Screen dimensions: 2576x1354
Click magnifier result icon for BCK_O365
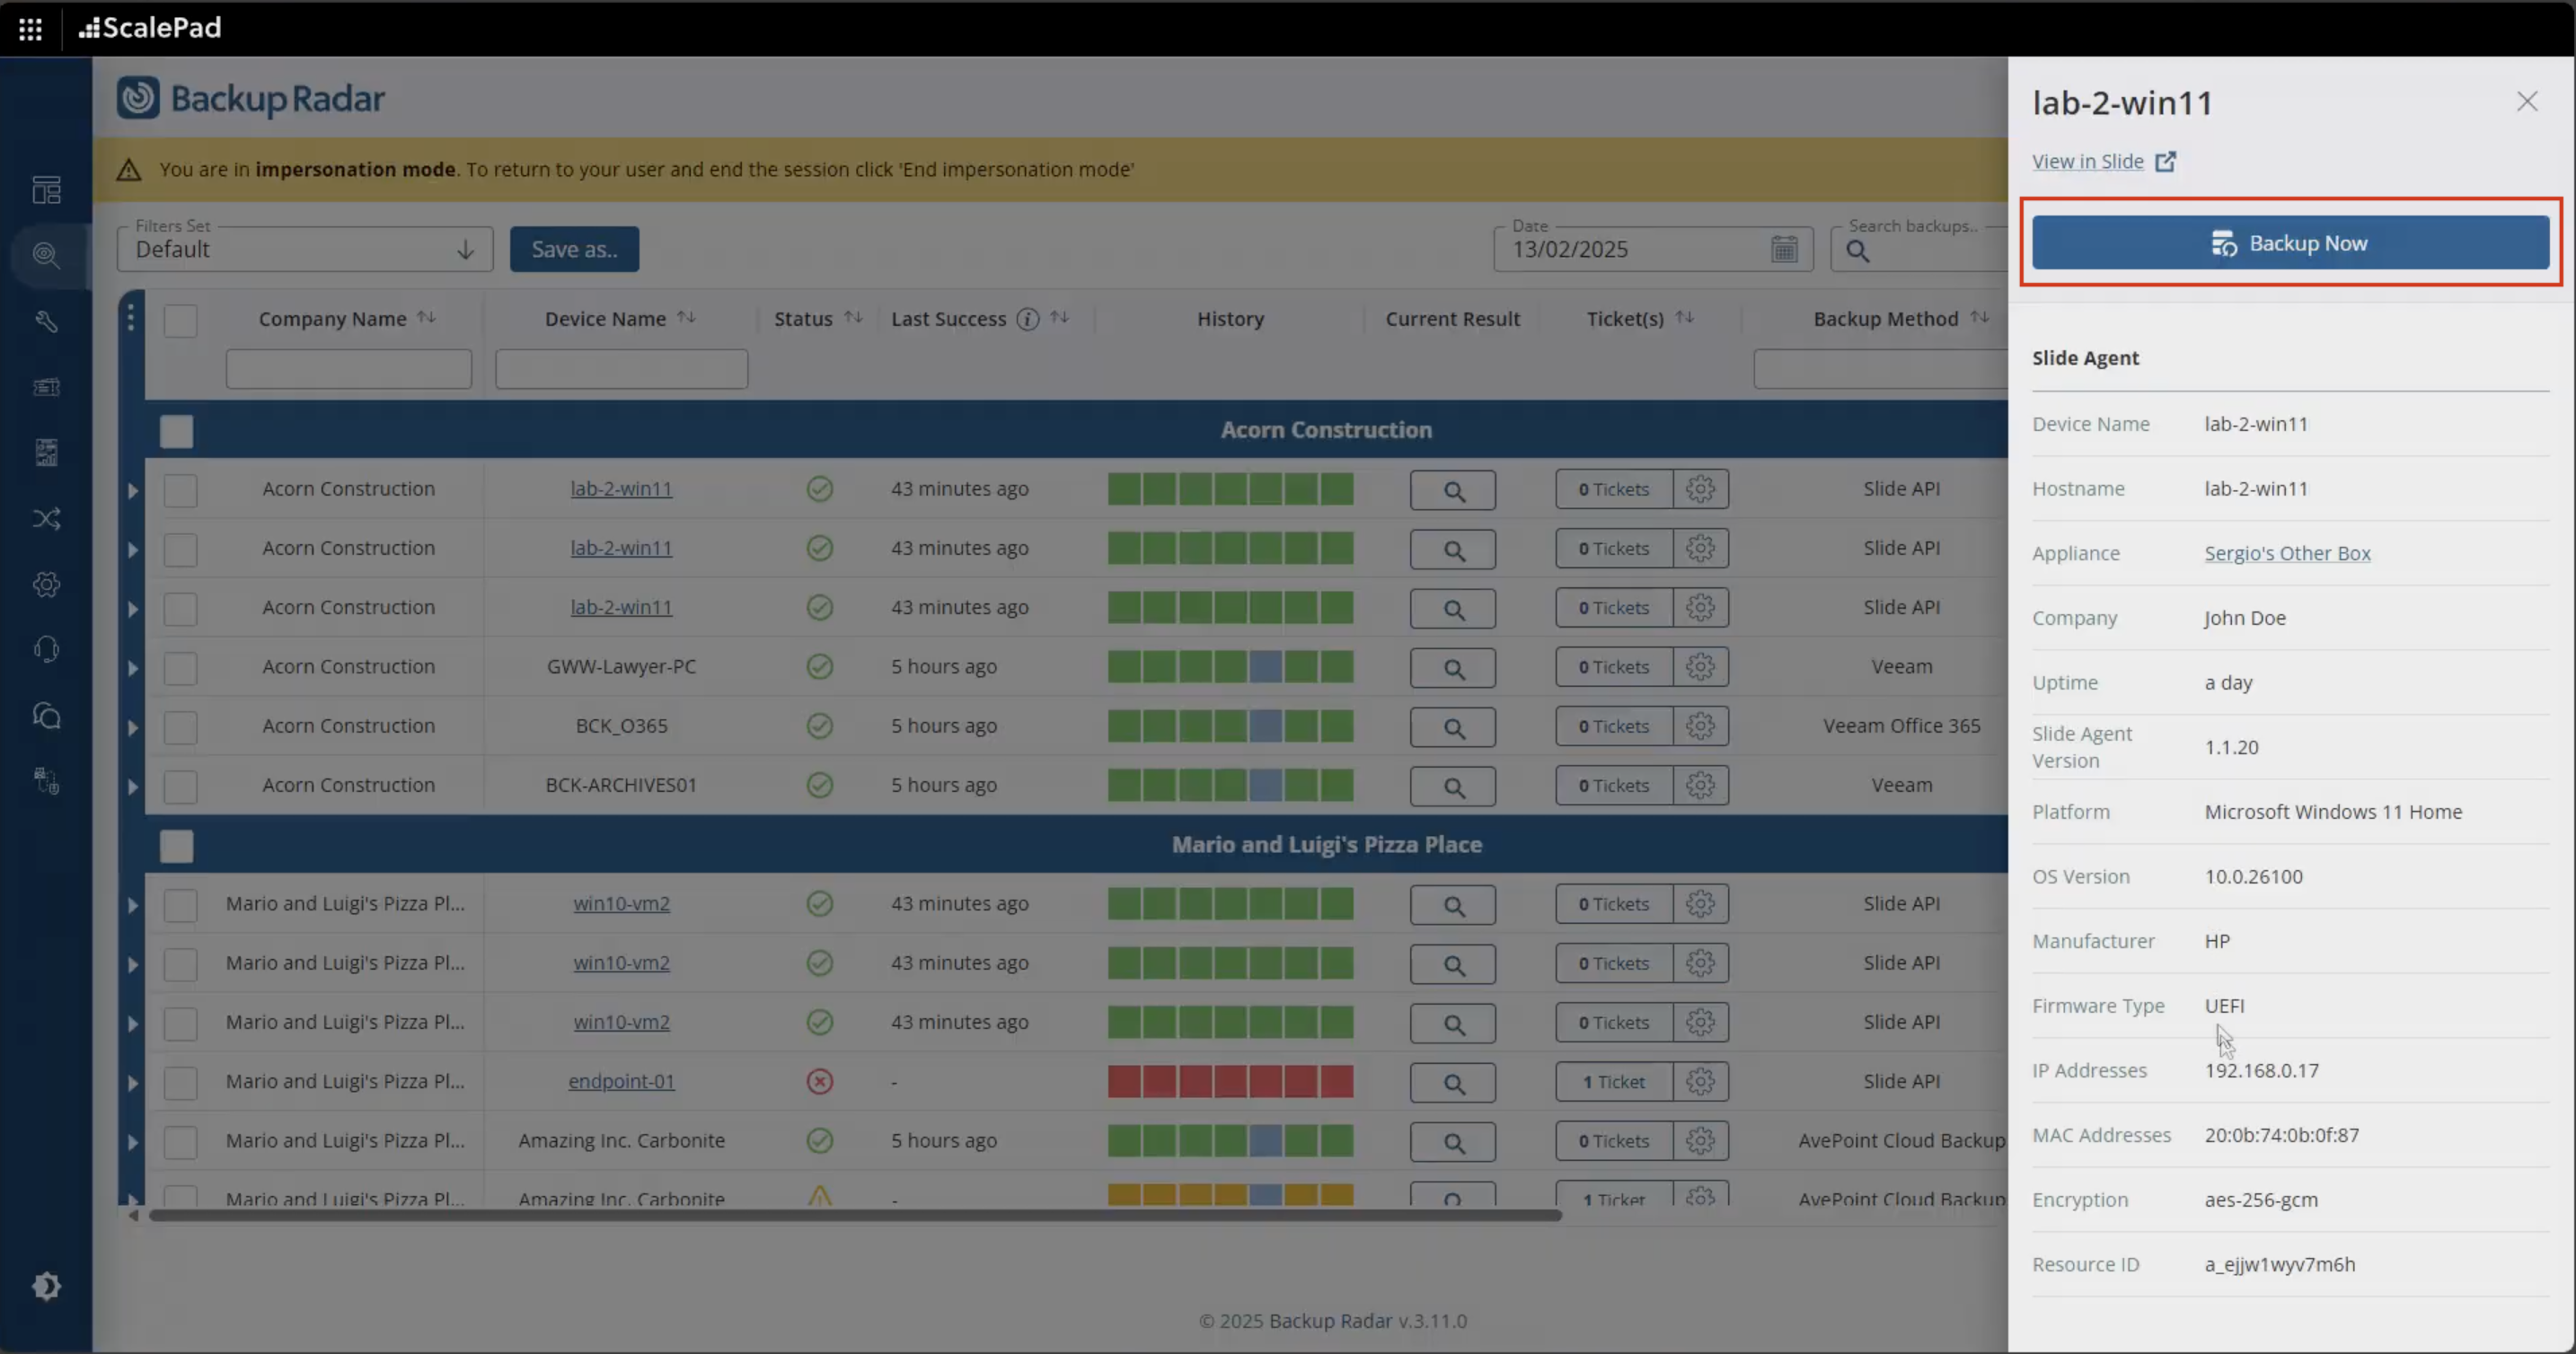[x=1452, y=727]
